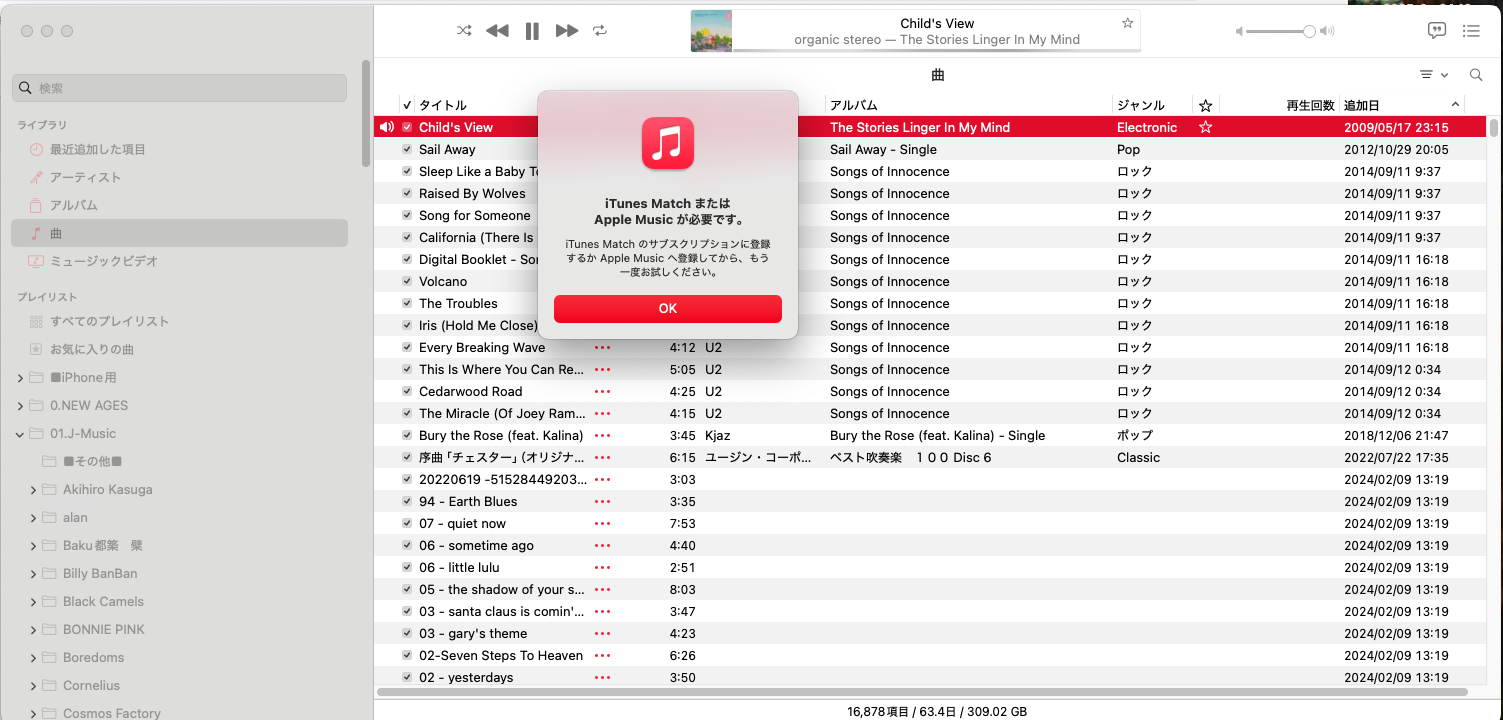
Task: Open more options for 94 - Earth Blues
Action: [x=602, y=501]
